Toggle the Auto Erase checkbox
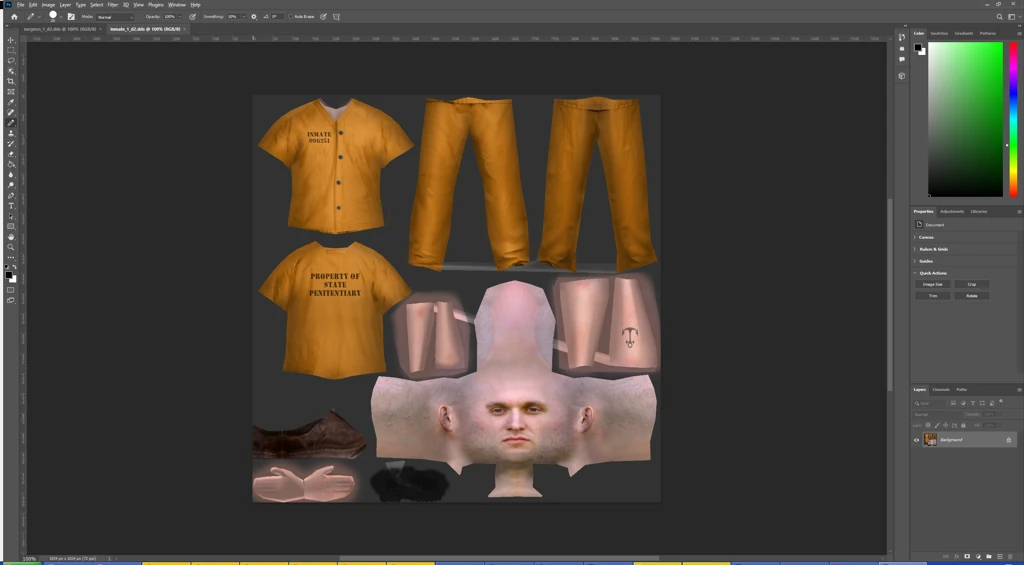The width and height of the screenshot is (1024, 565). (291, 17)
